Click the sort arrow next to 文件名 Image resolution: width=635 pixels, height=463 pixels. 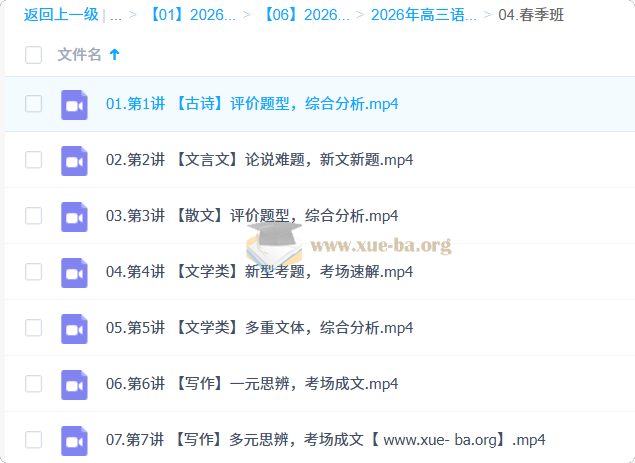pos(114,55)
